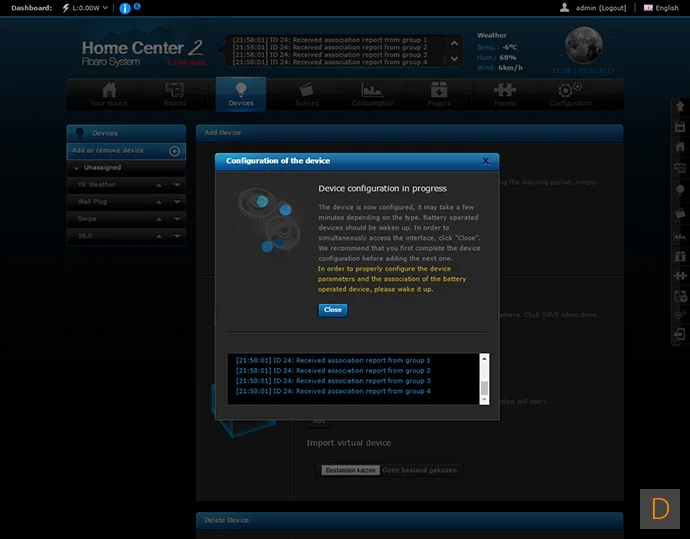Open the Consumption charts section
Screen dimensions: 690x539
point(373,94)
